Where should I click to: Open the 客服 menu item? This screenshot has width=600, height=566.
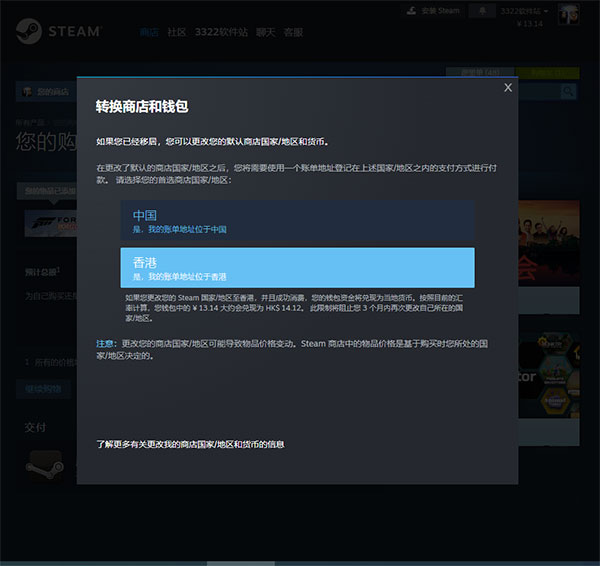coord(293,32)
